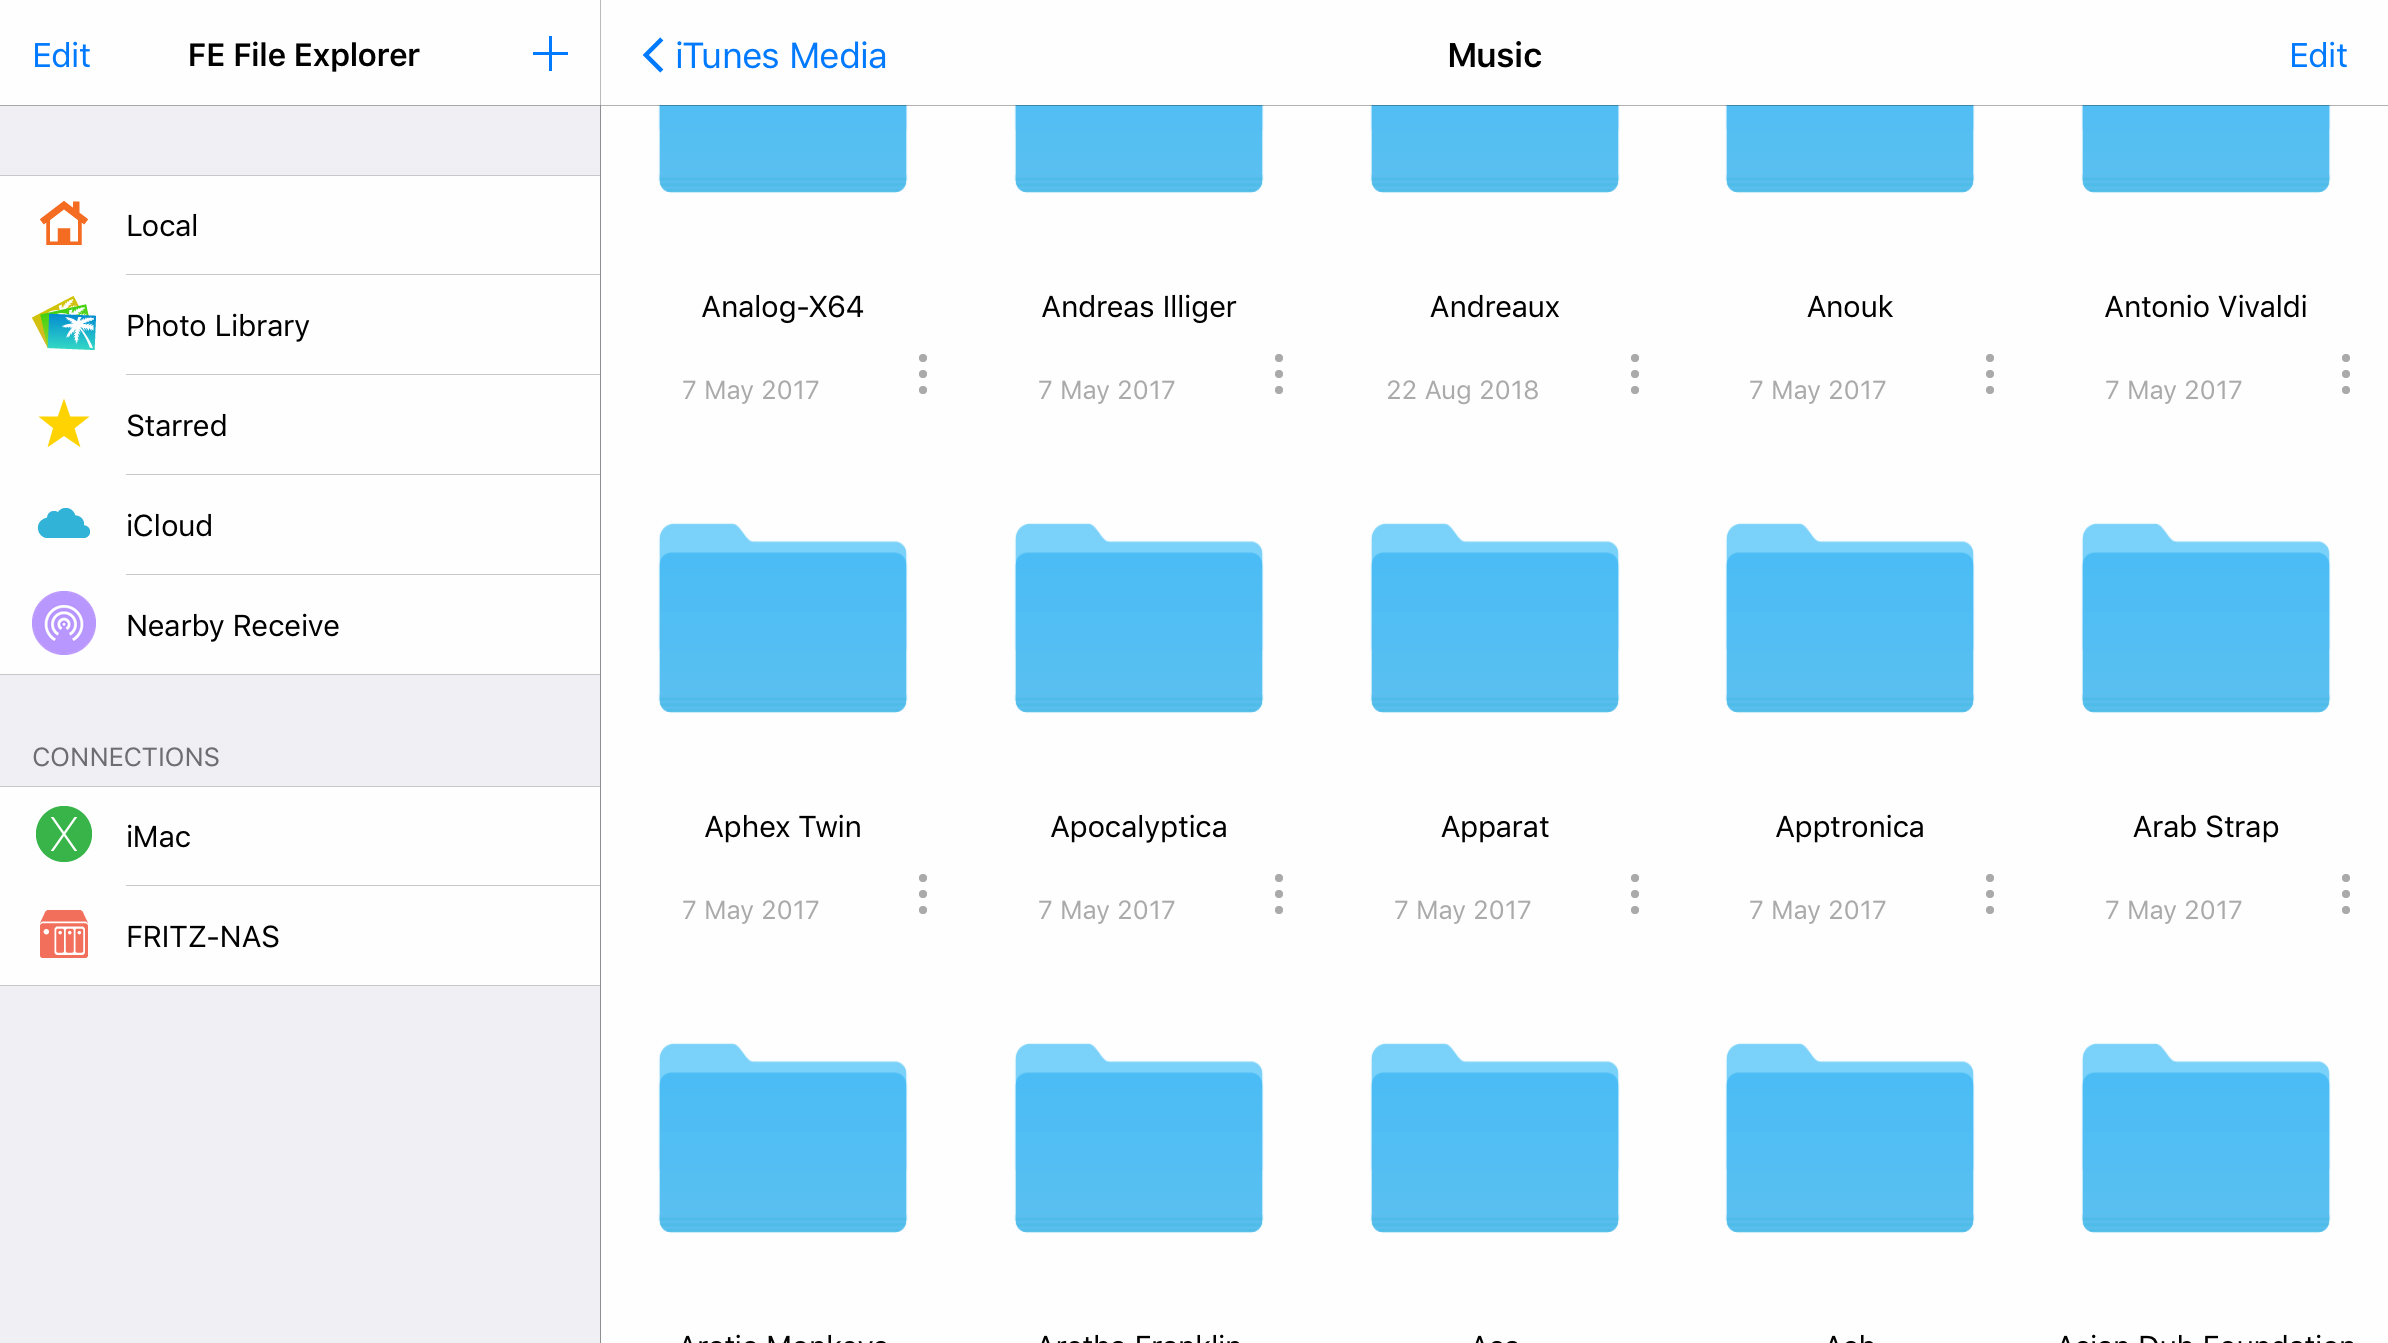The width and height of the screenshot is (2388, 1343).
Task: Select the iCloud sidebar label
Action: click(x=169, y=526)
